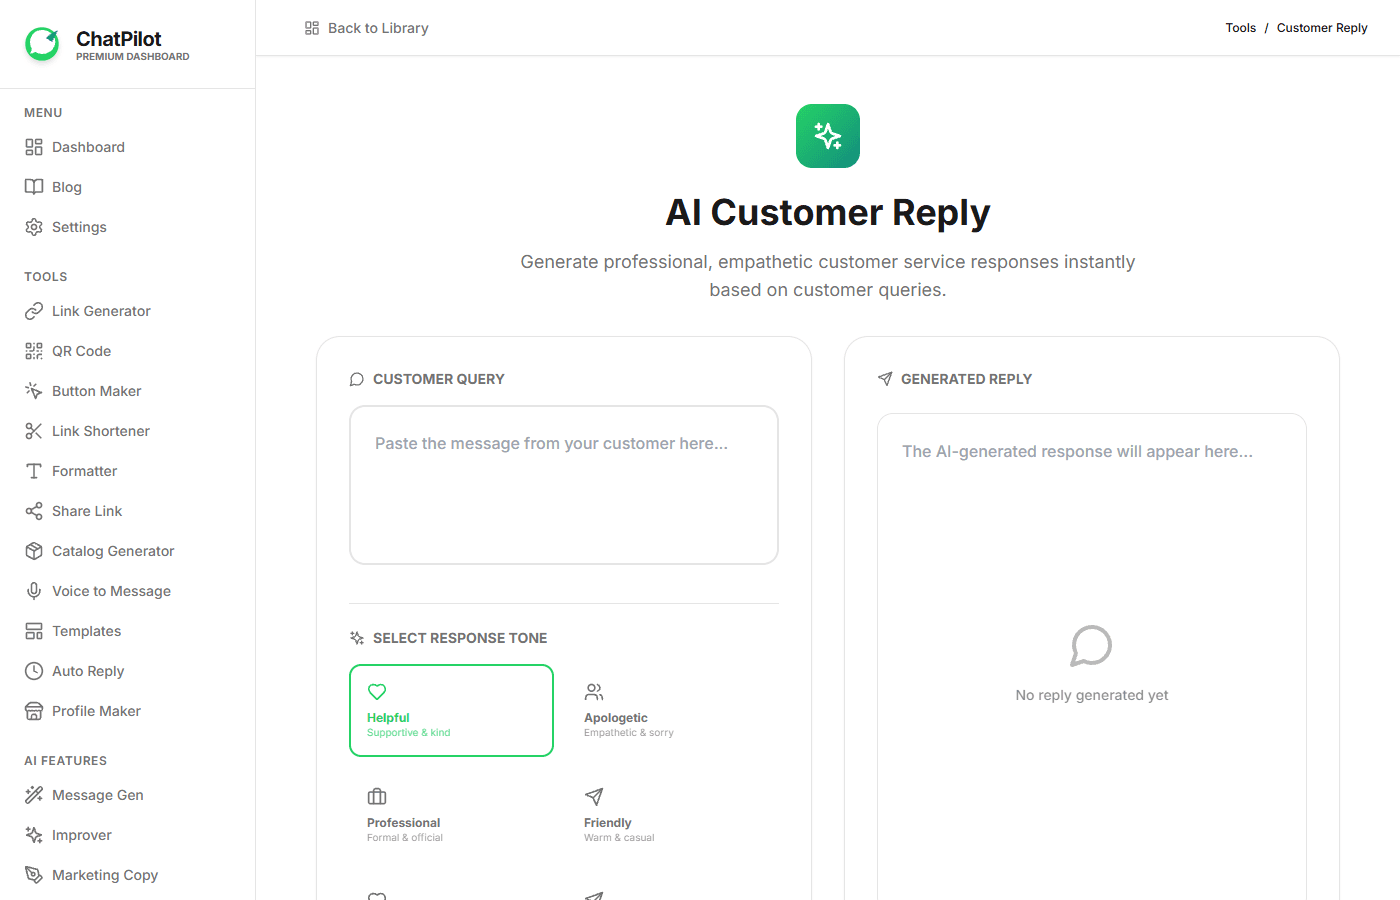Open the Dashboard menu item
This screenshot has width=1400, height=900.
point(88,147)
